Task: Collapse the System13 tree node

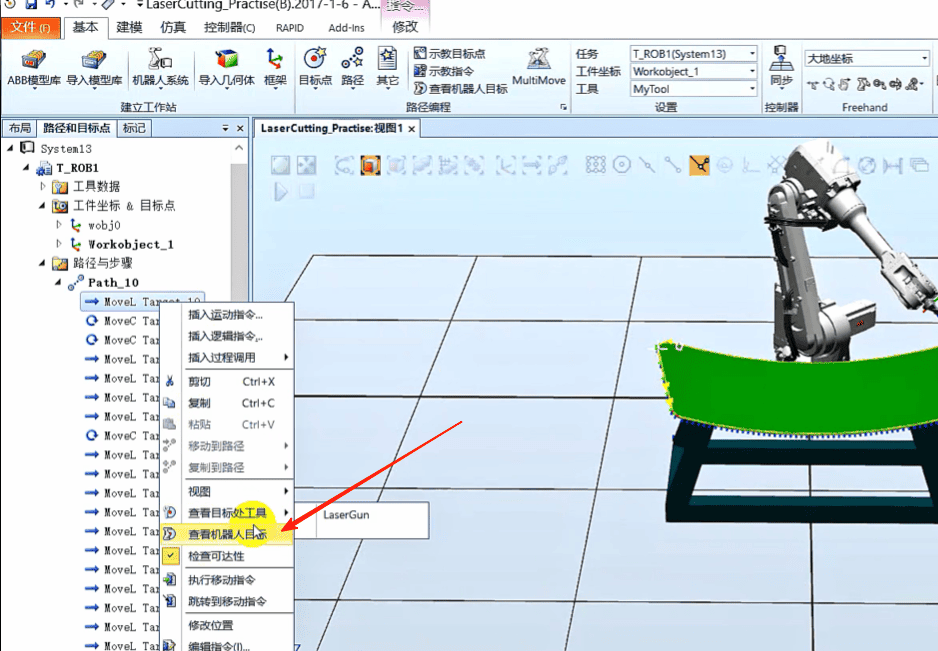Action: pyautogui.click(x=10, y=148)
